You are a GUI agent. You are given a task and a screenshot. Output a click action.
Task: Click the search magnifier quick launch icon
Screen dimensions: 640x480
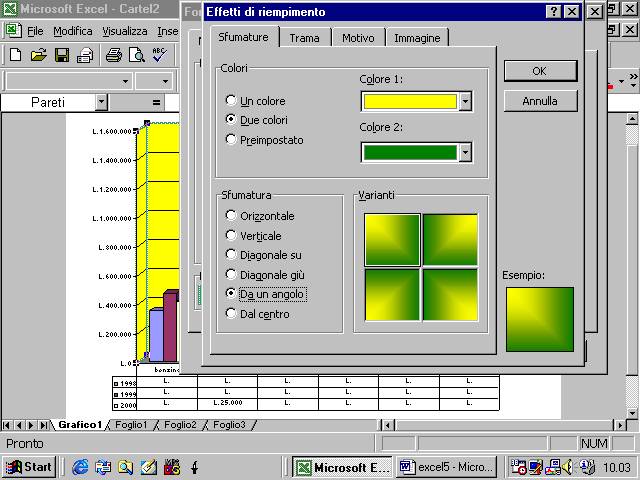[126, 467]
